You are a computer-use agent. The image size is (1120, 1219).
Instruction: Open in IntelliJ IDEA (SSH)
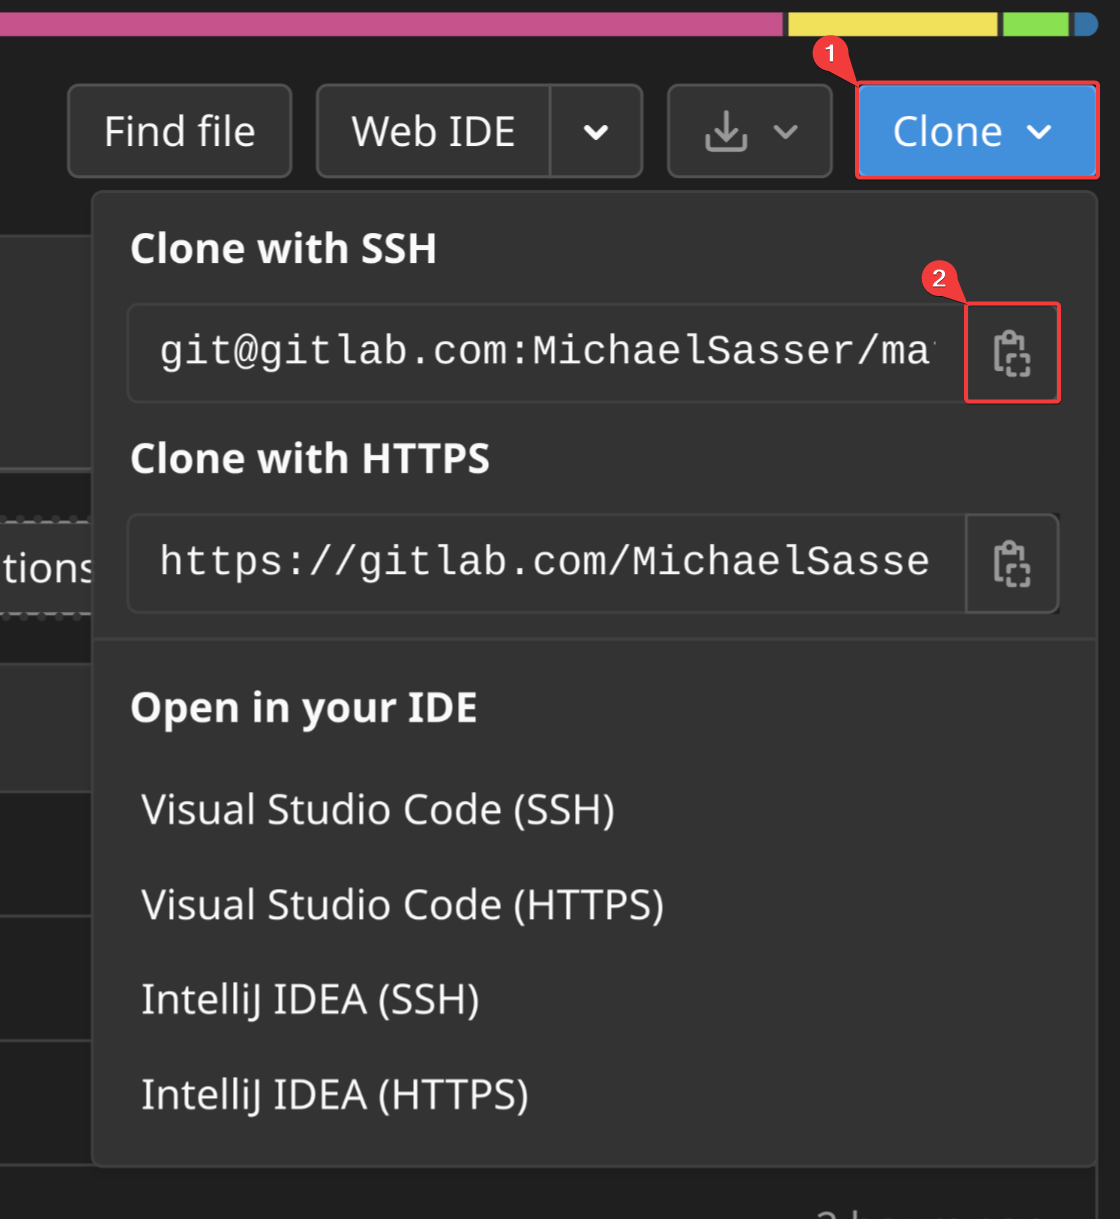(310, 1000)
